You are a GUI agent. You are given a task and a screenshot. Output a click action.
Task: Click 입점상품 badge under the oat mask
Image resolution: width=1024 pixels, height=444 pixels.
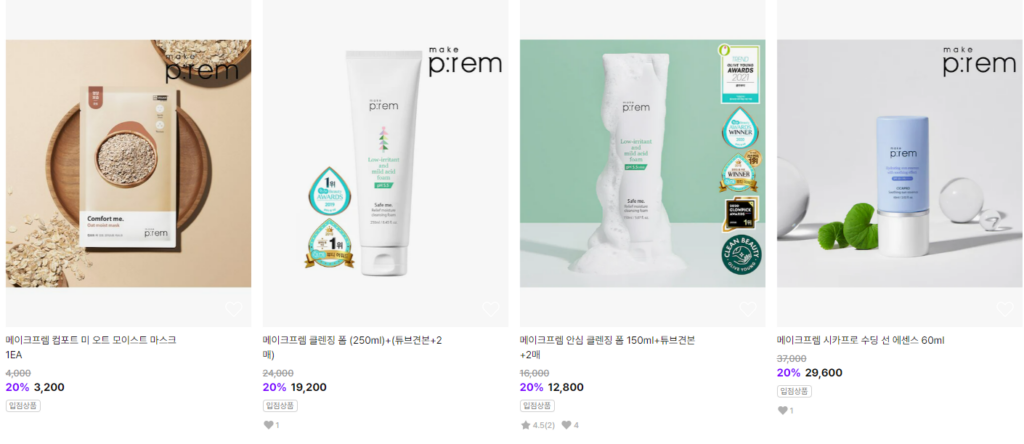(x=24, y=405)
